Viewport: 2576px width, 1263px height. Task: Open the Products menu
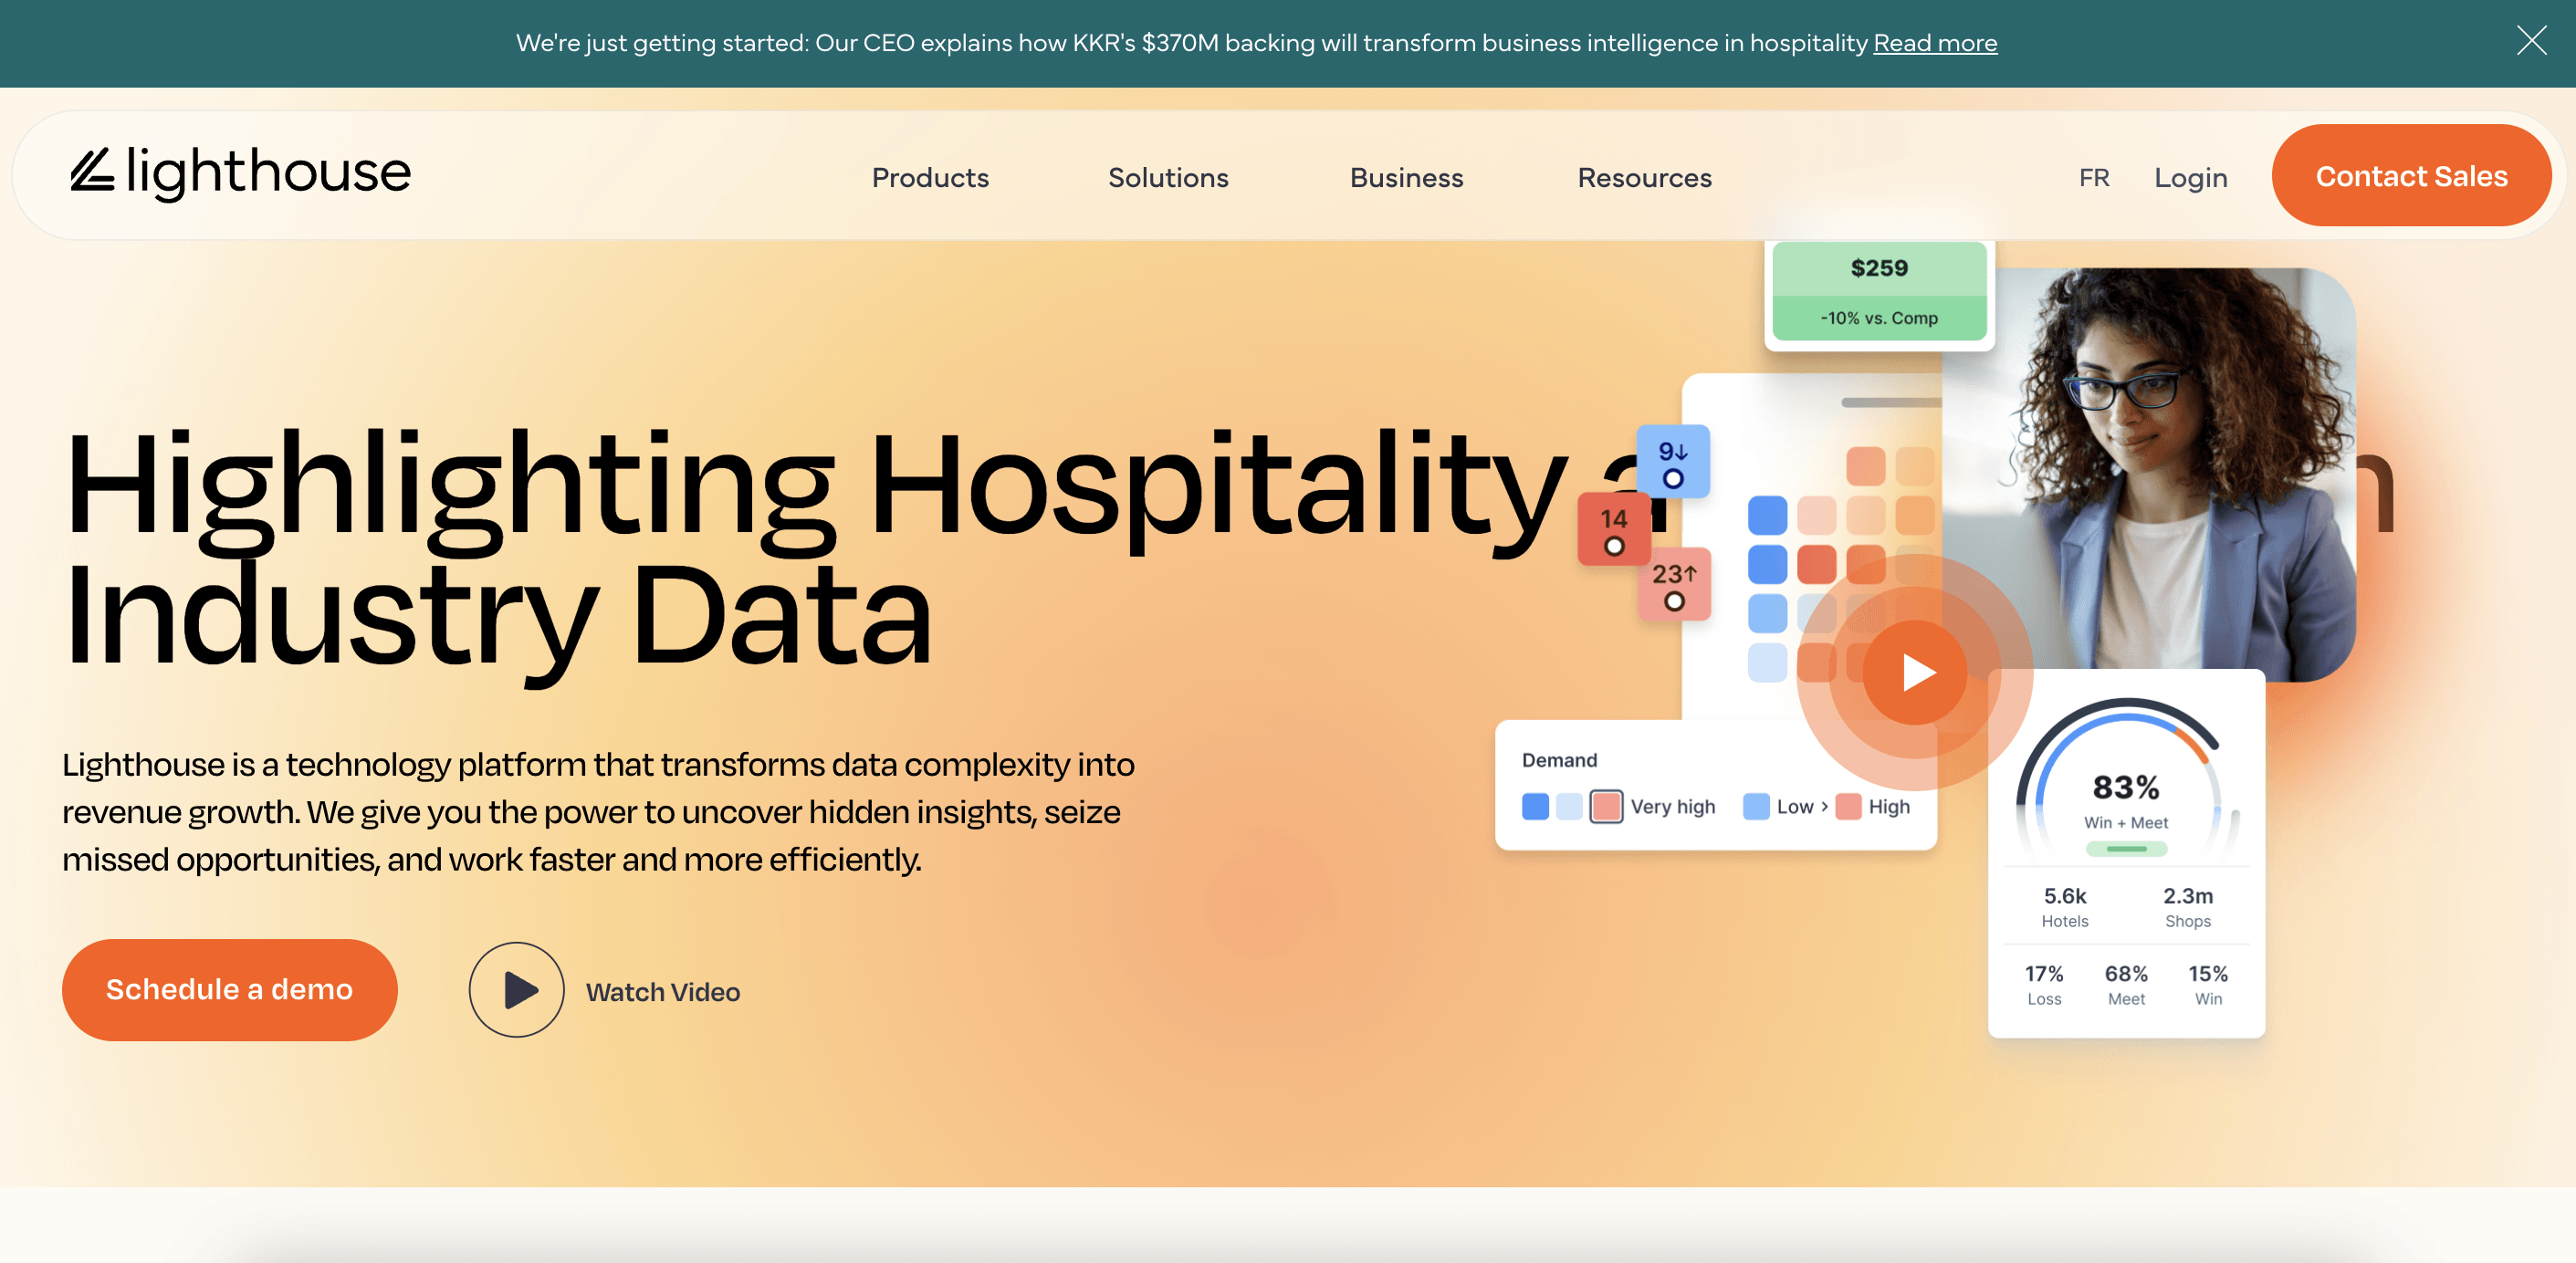tap(930, 177)
